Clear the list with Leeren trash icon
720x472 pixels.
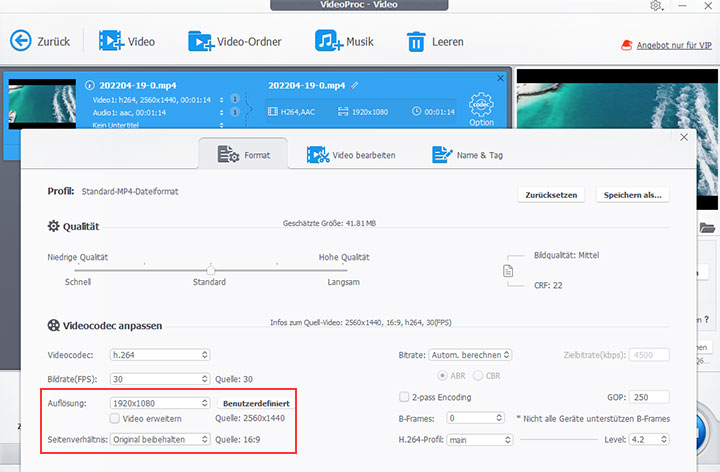pyautogui.click(x=415, y=41)
